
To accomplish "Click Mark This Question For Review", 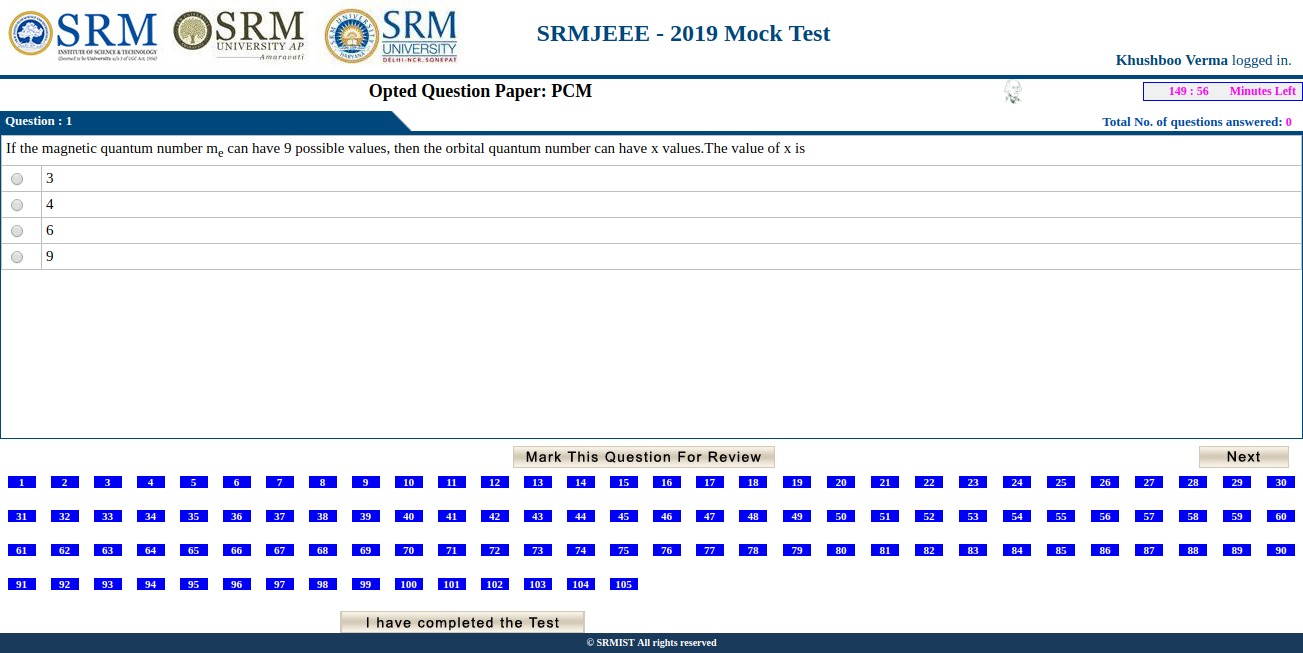I will click(644, 456).
